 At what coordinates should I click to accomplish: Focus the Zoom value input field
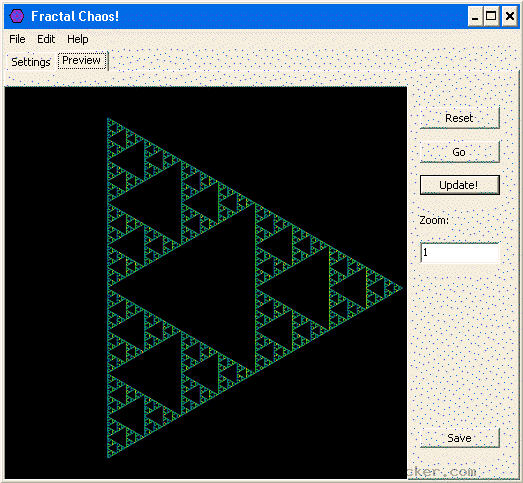460,253
